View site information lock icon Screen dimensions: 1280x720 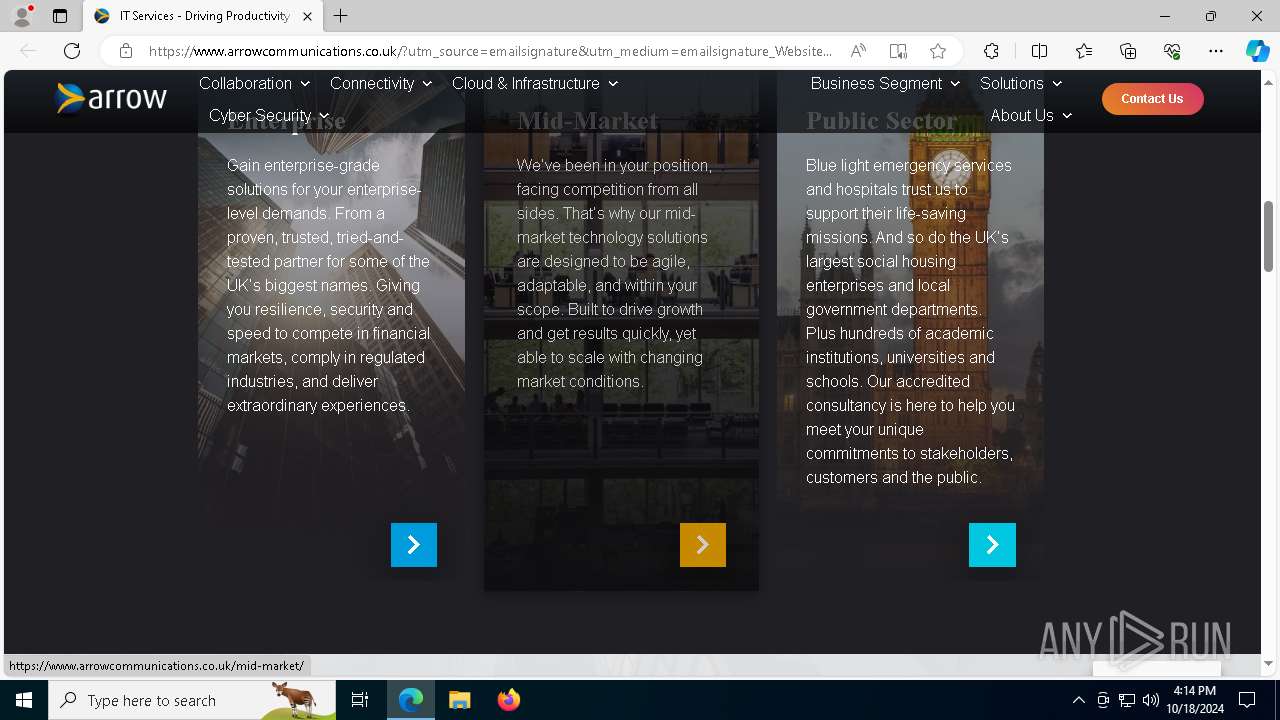click(125, 51)
